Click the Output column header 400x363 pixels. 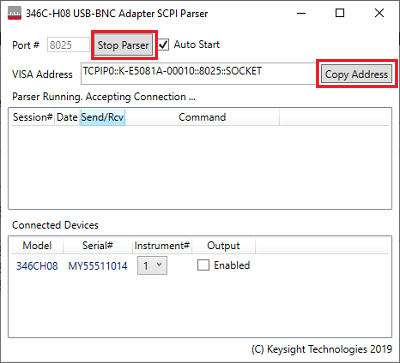(x=223, y=246)
